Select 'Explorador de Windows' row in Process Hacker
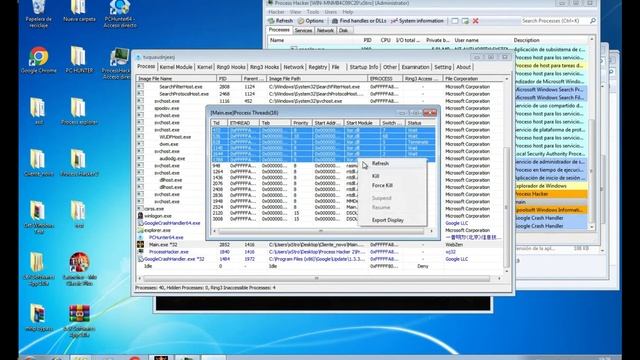This screenshot has width=640, height=360. (550, 186)
